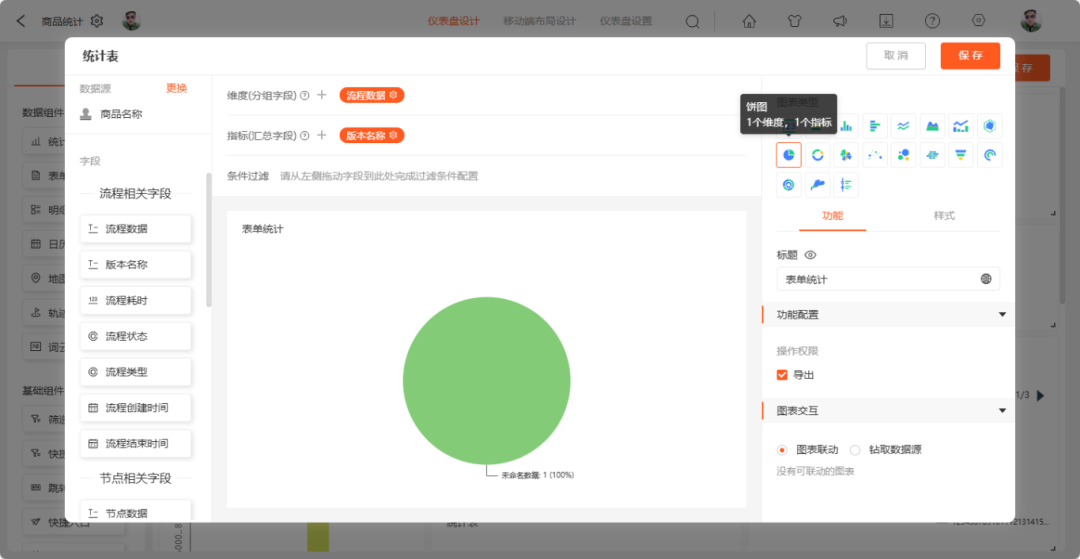Select the bidirectional bar chart icon
This screenshot has width=1080, height=559.
coord(932,155)
